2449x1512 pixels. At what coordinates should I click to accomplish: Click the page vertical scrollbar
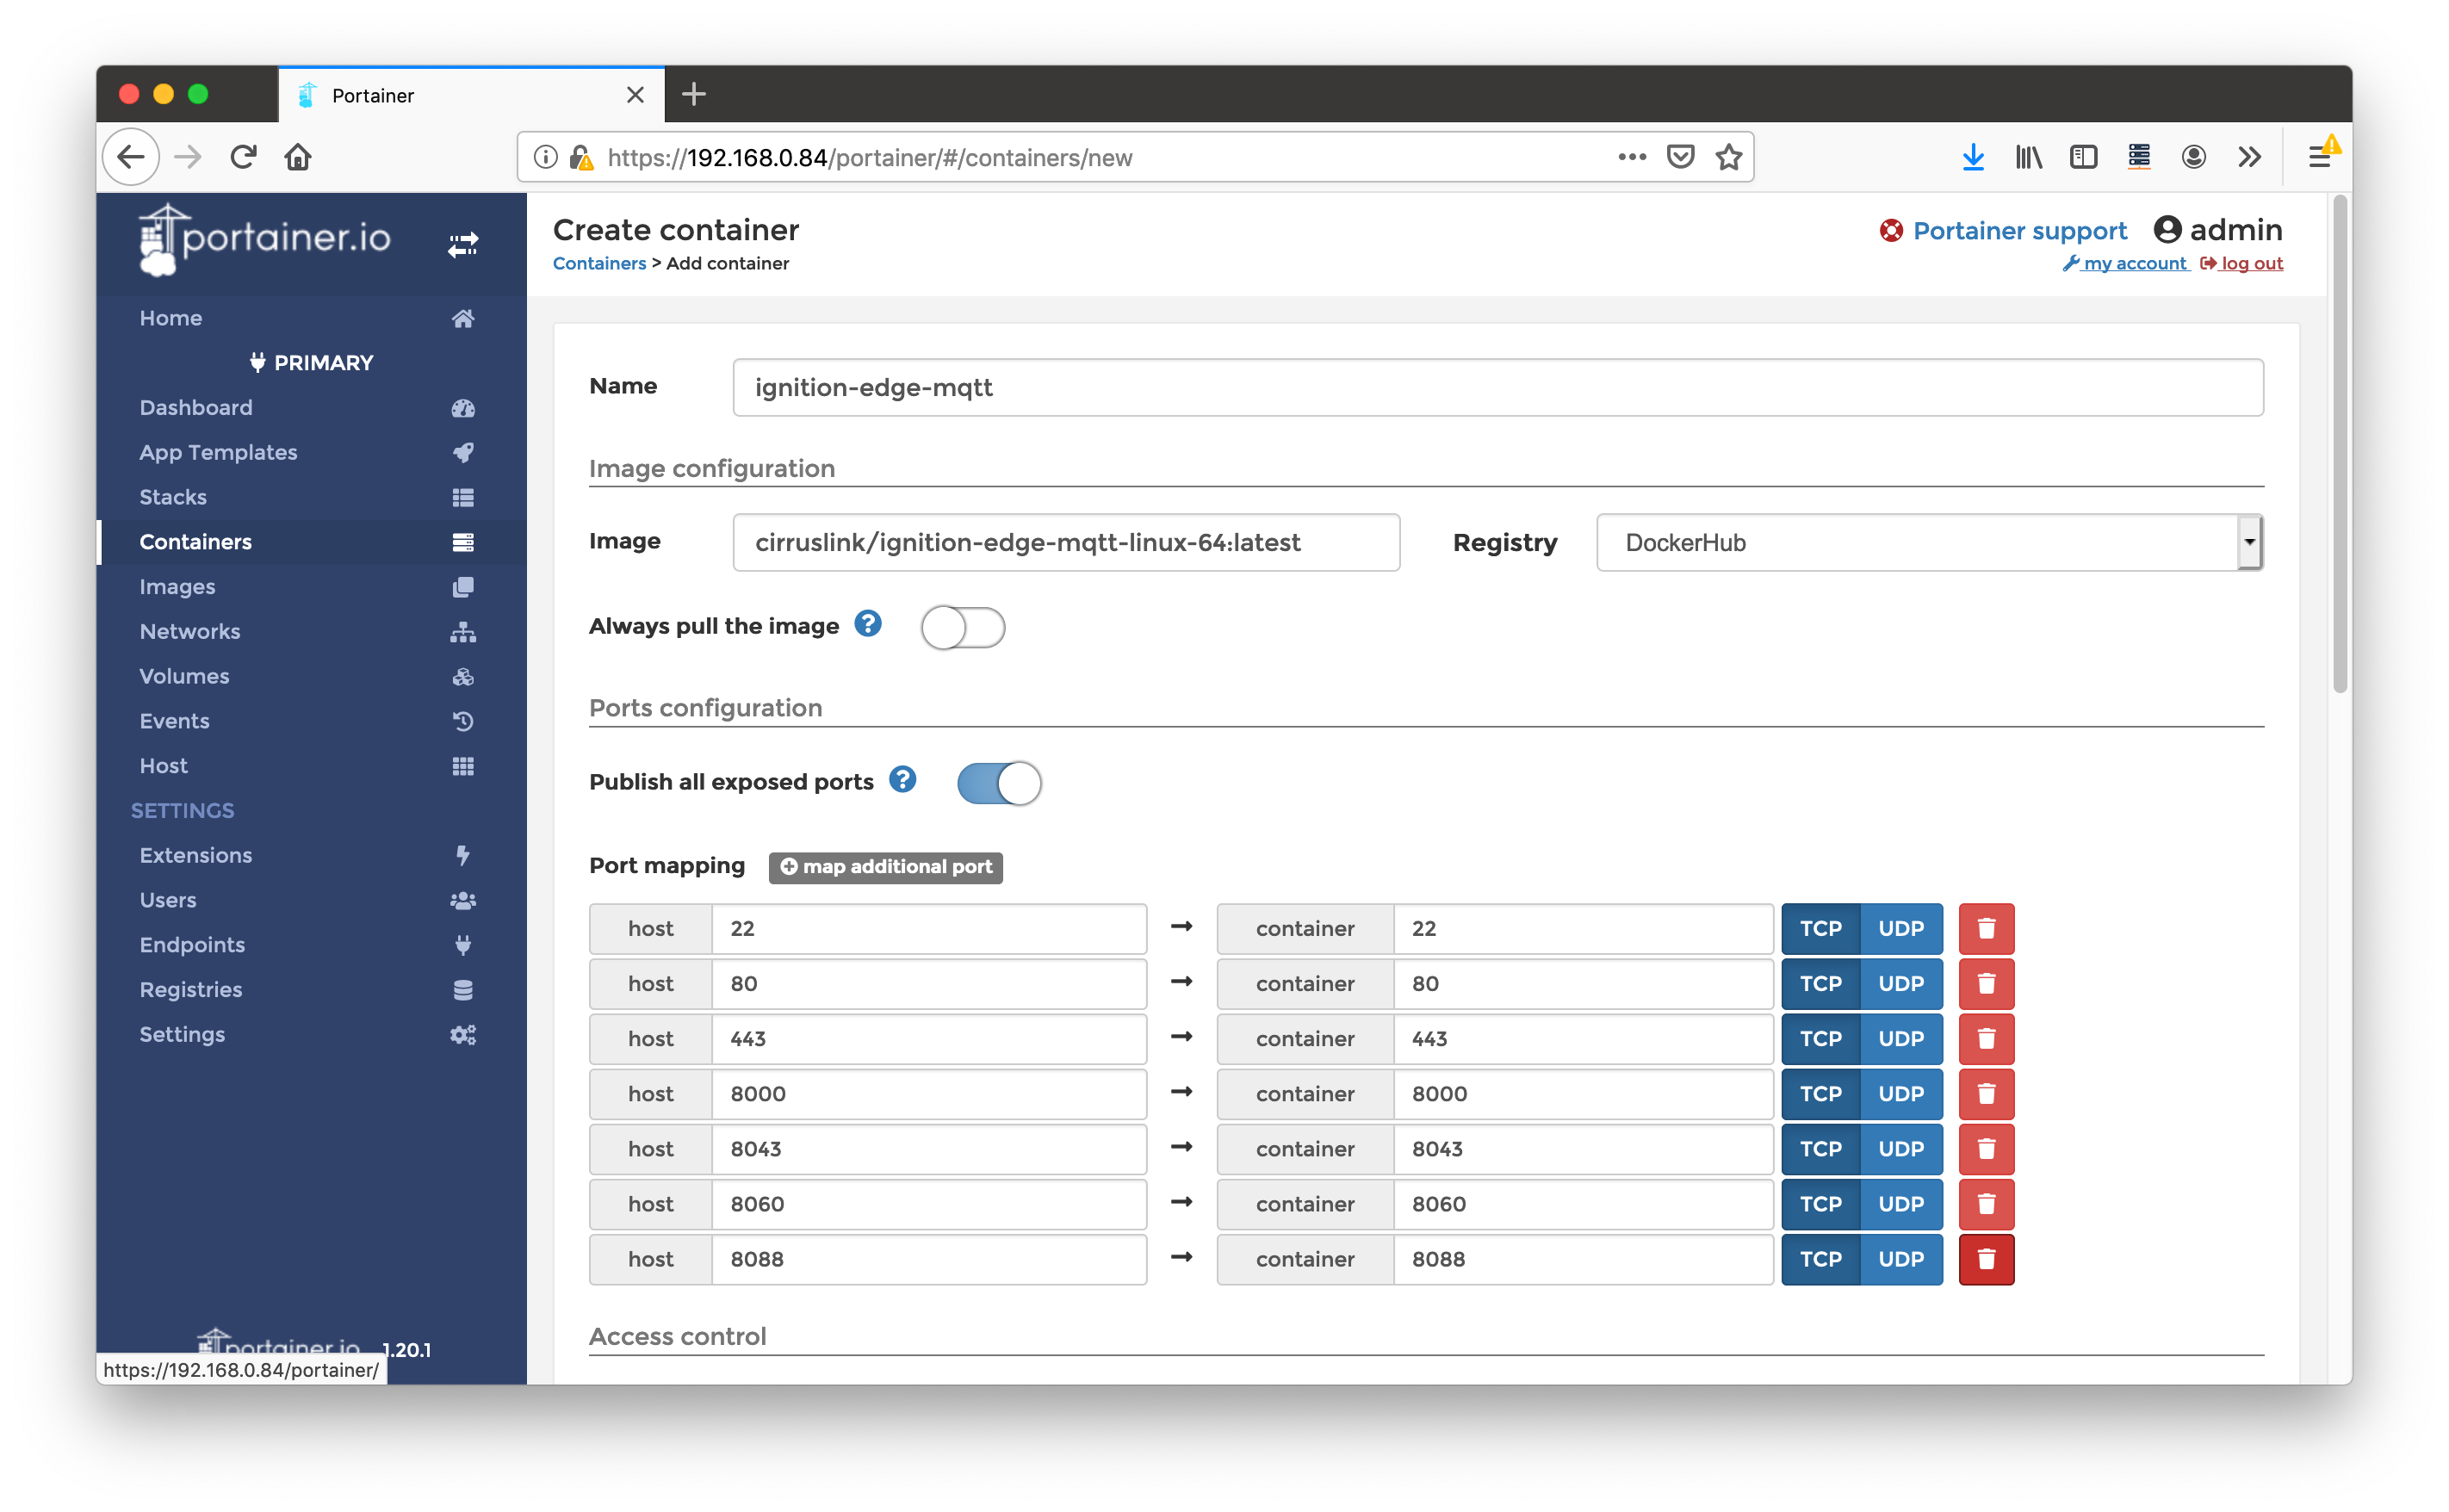tap(2339, 445)
